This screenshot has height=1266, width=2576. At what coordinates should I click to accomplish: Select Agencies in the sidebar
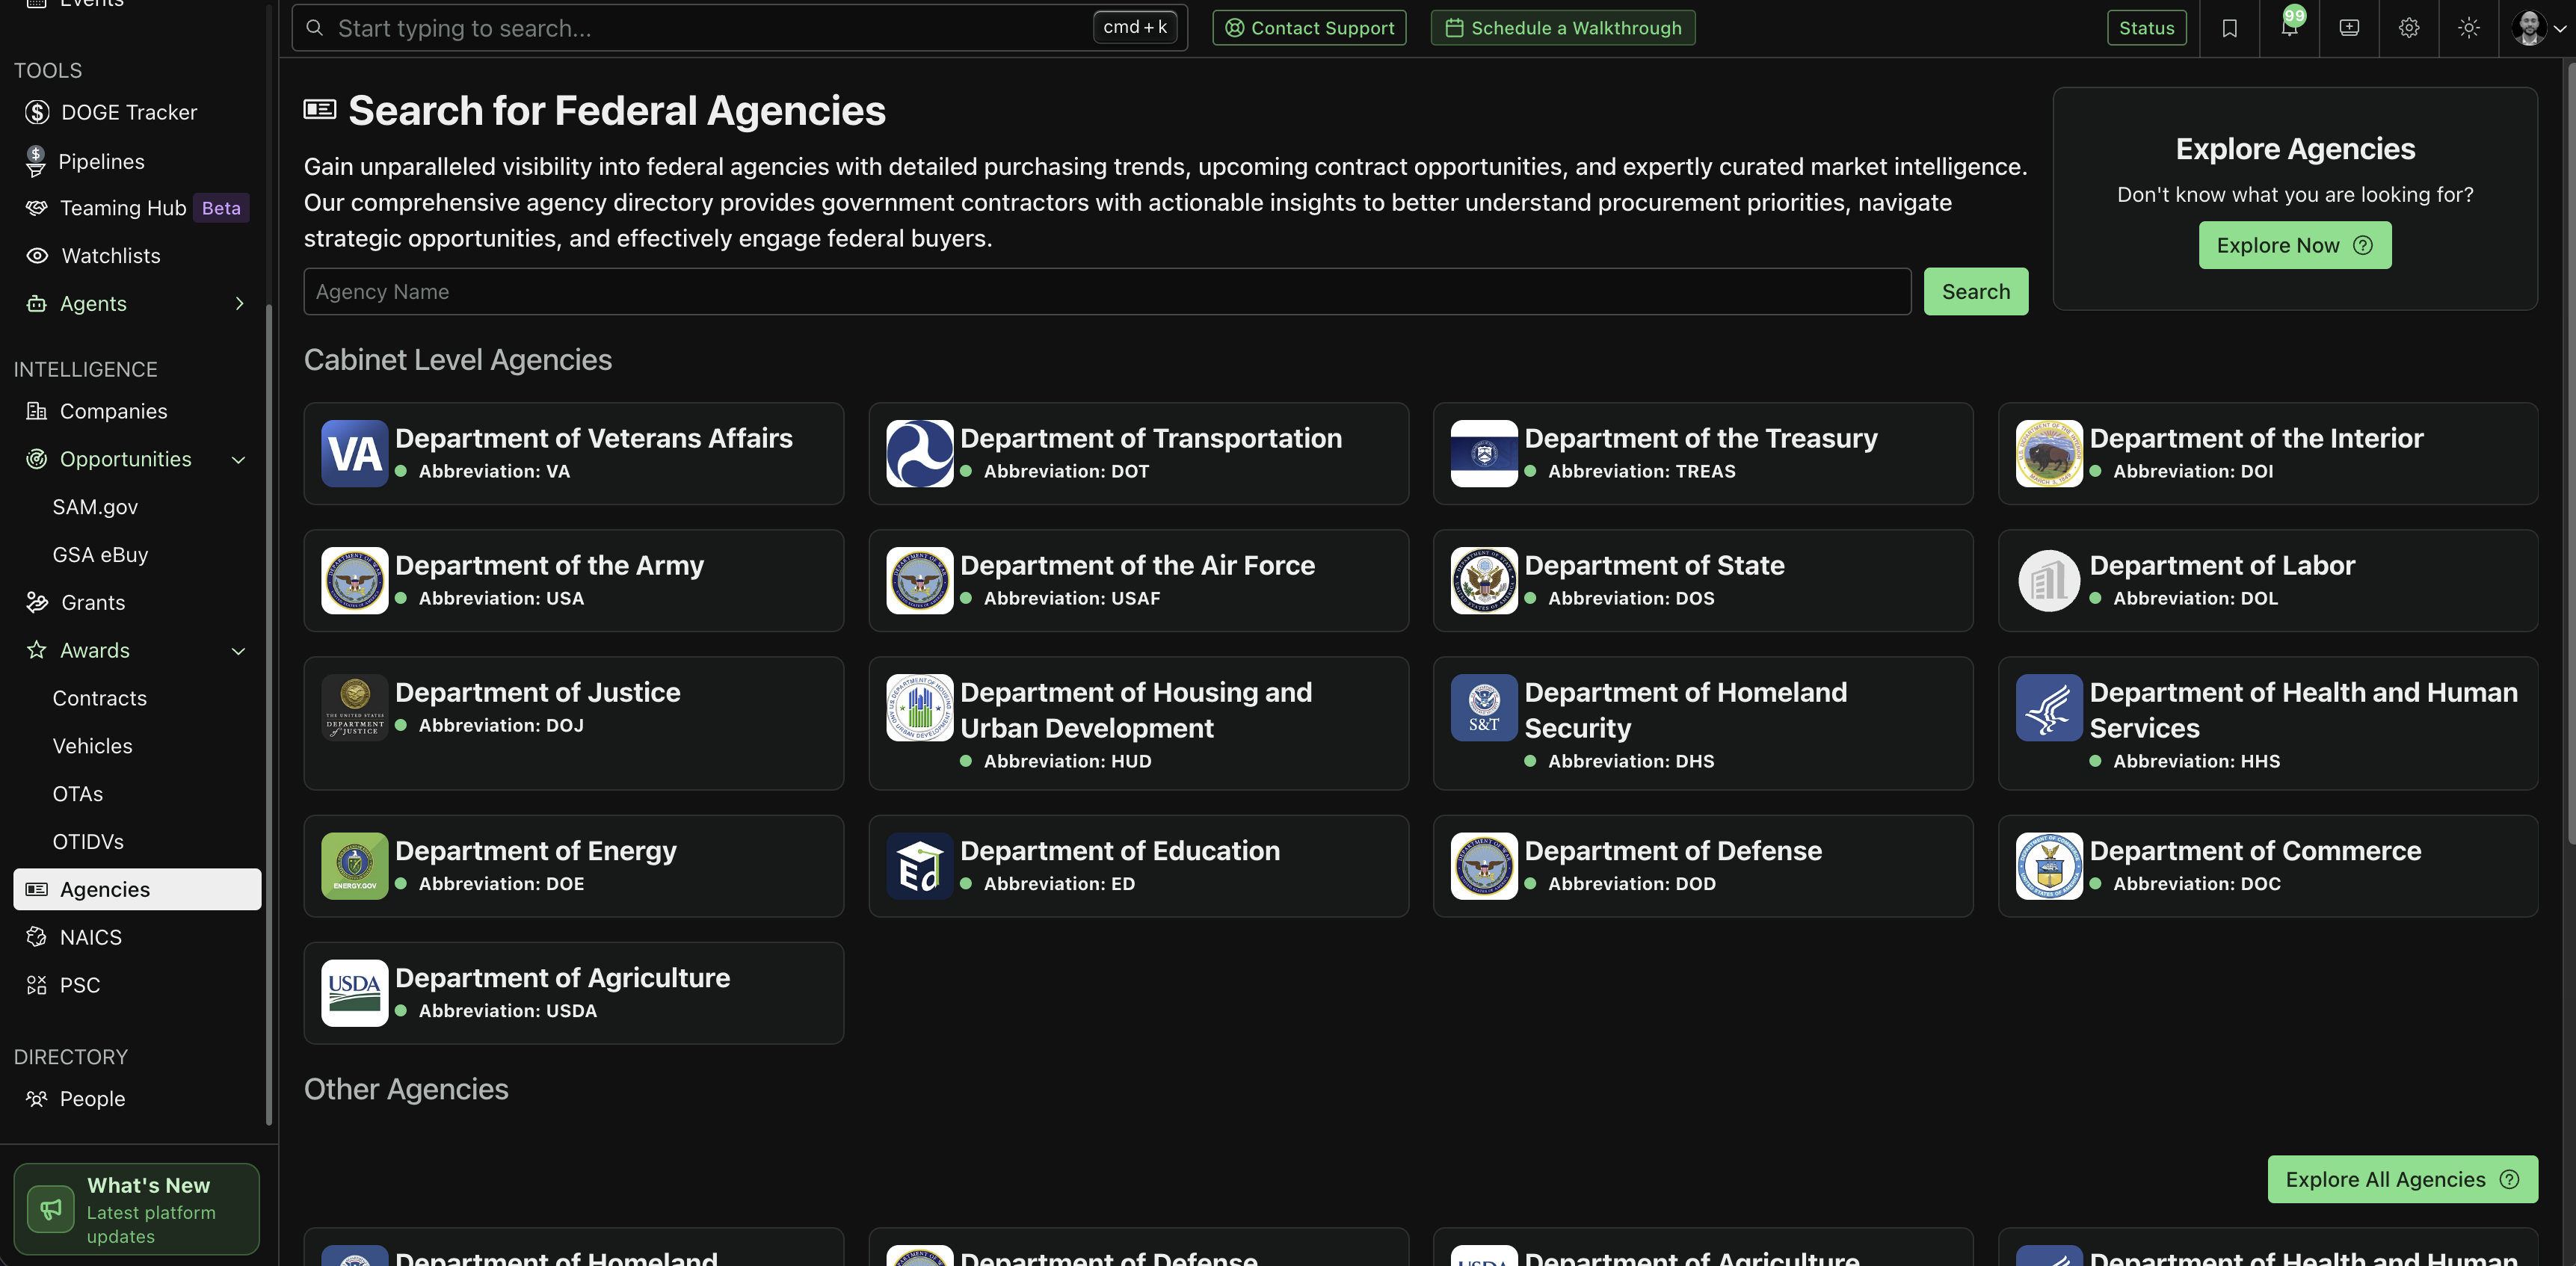point(137,889)
